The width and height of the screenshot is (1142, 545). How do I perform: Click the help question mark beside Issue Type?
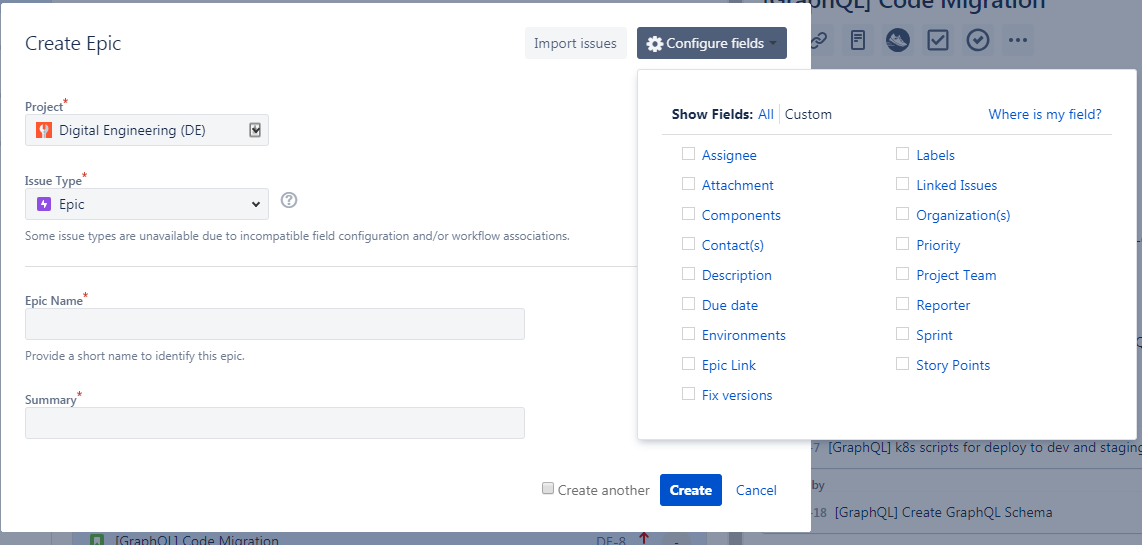coord(289,200)
